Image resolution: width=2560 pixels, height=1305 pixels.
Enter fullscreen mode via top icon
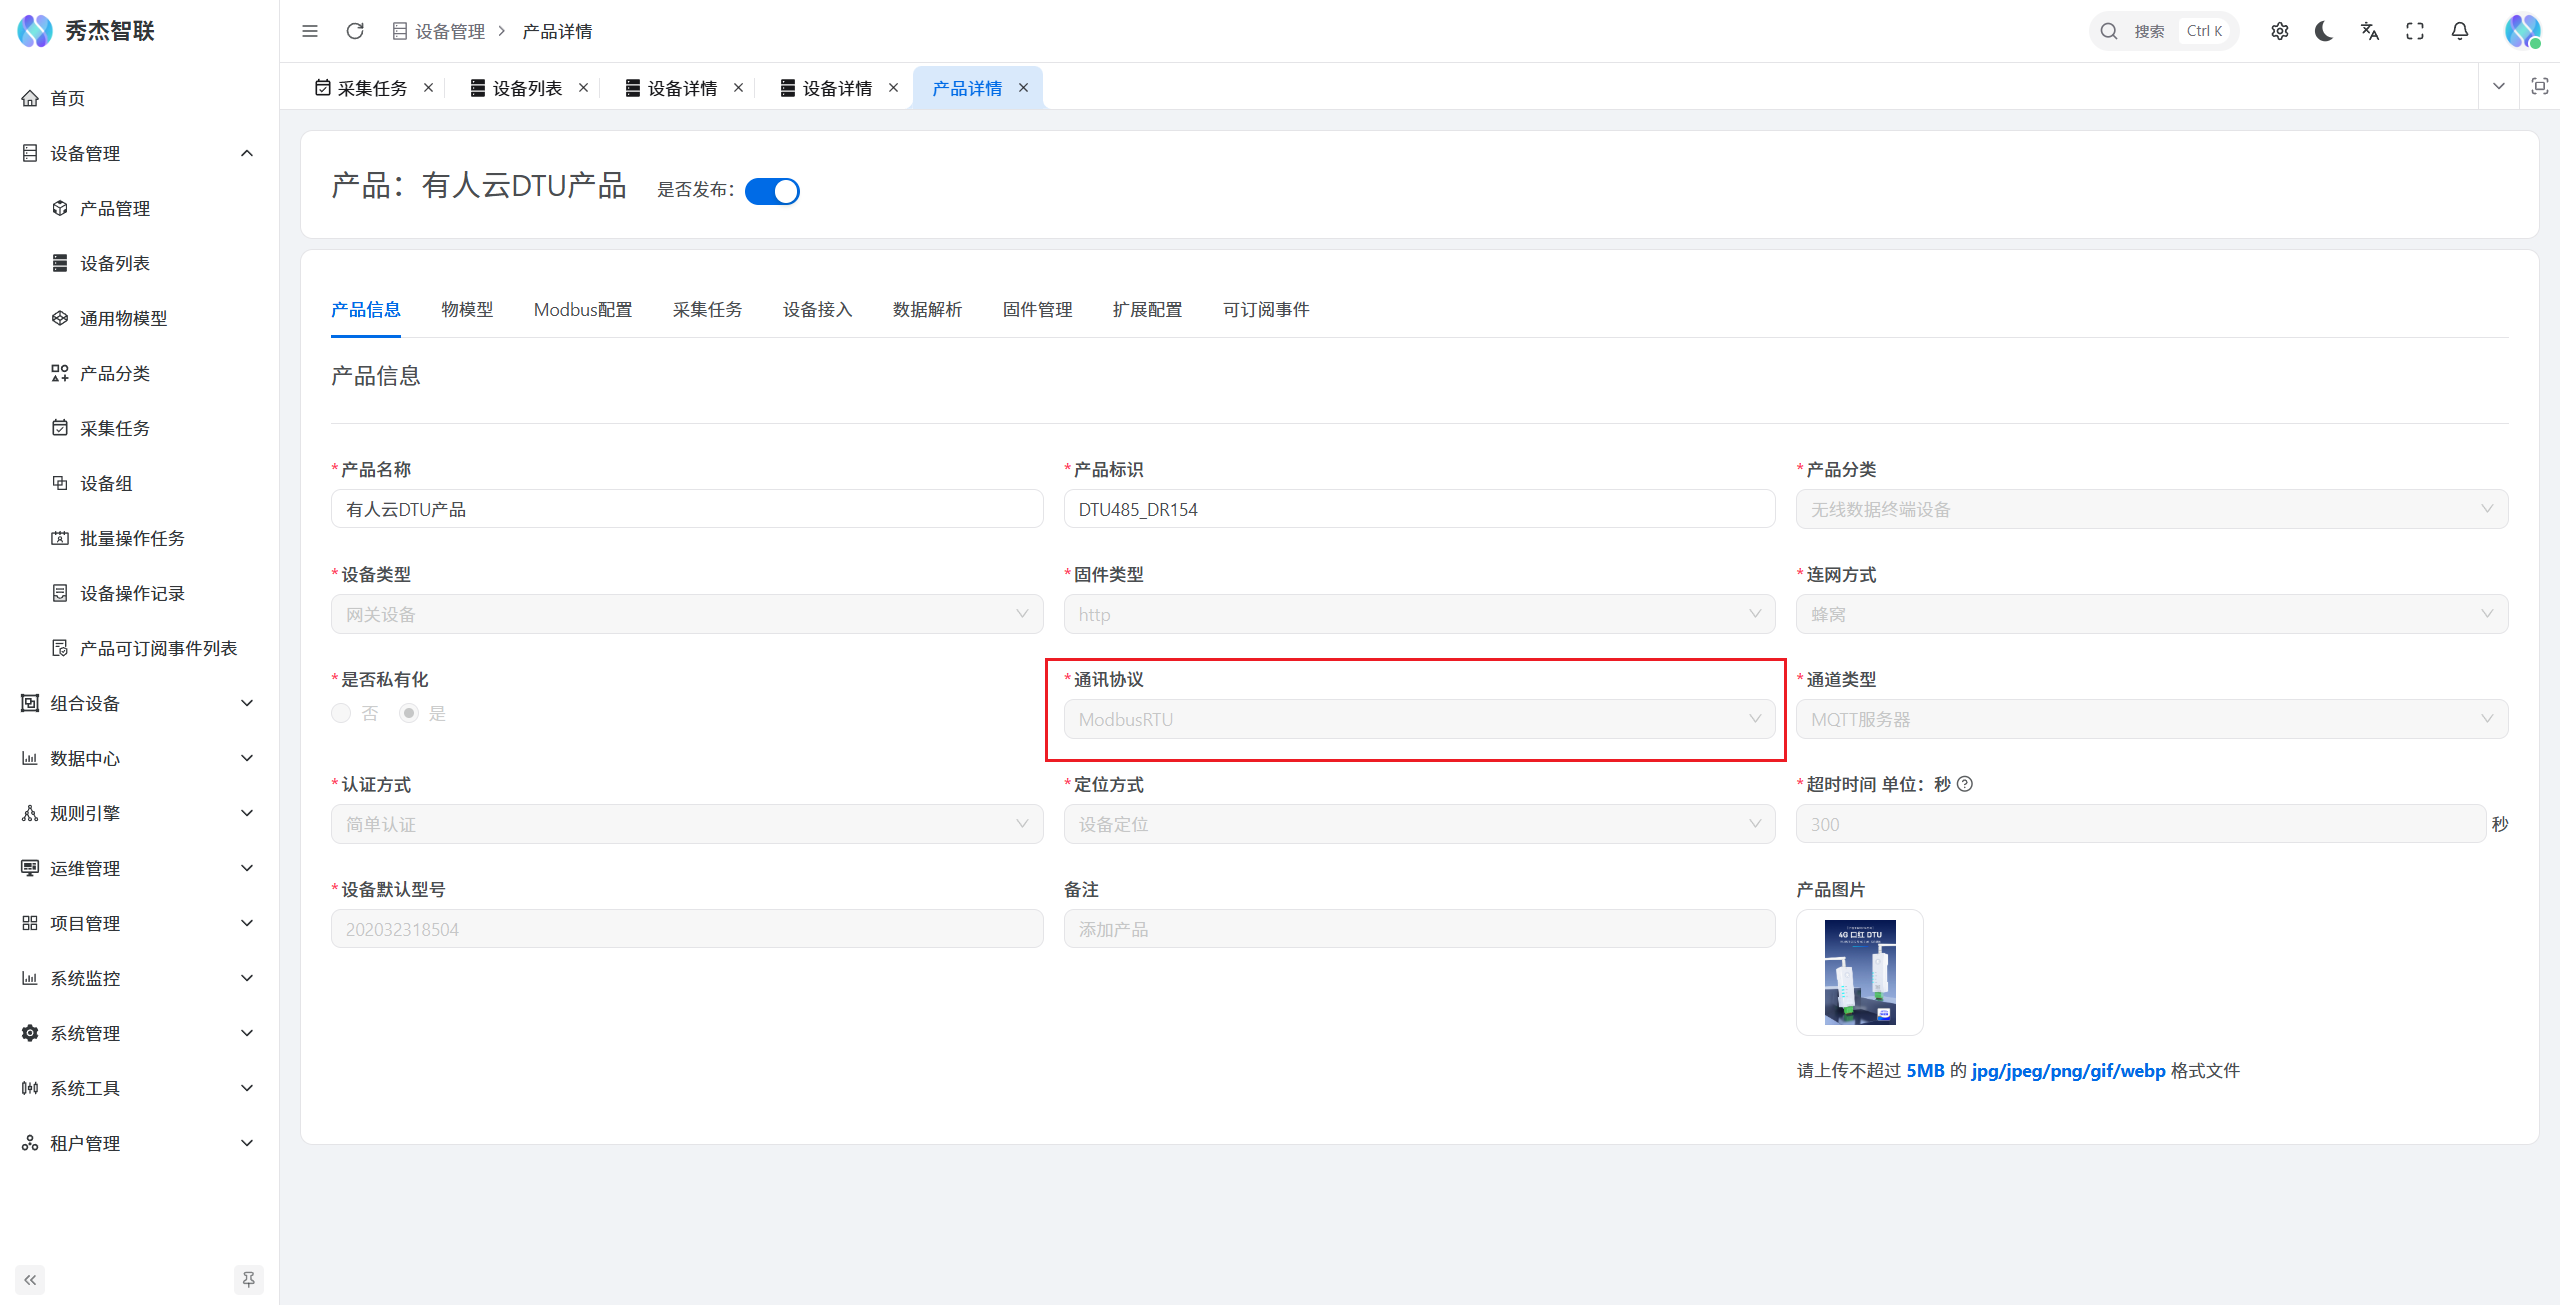click(2415, 31)
